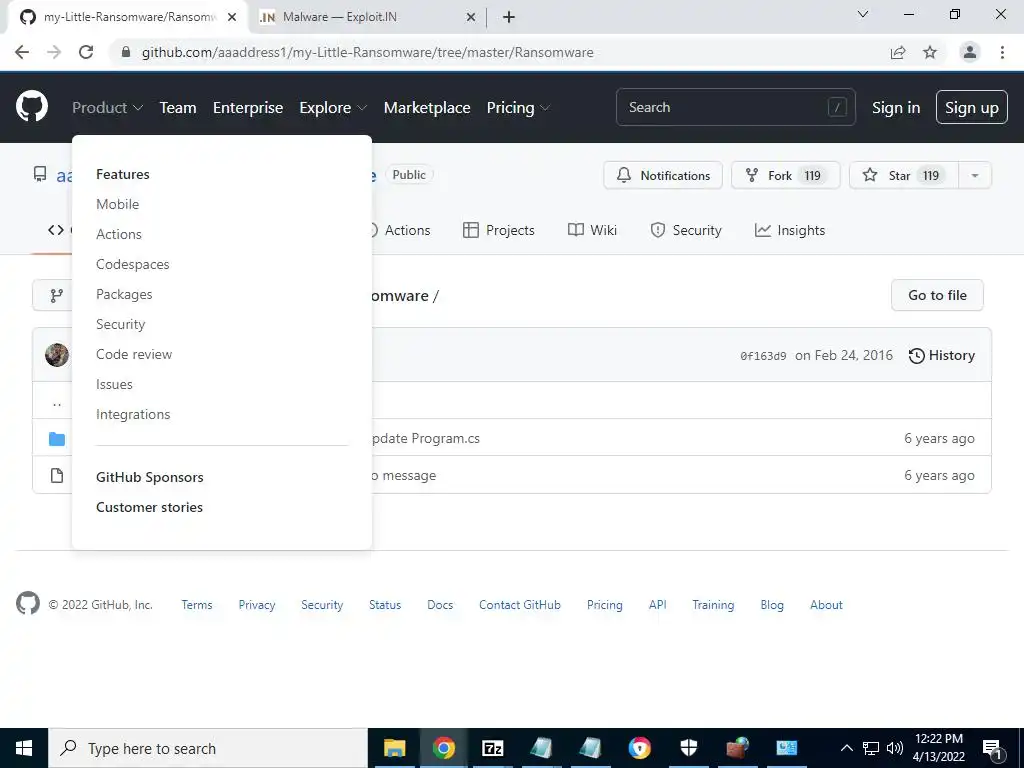Image resolution: width=1024 pixels, height=768 pixels.
Task: Click the share page icon in address bar
Action: tap(898, 52)
